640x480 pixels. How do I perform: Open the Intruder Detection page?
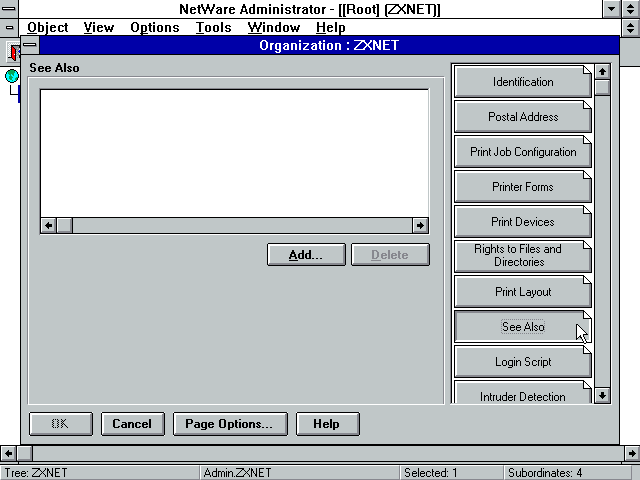pyautogui.click(x=522, y=395)
